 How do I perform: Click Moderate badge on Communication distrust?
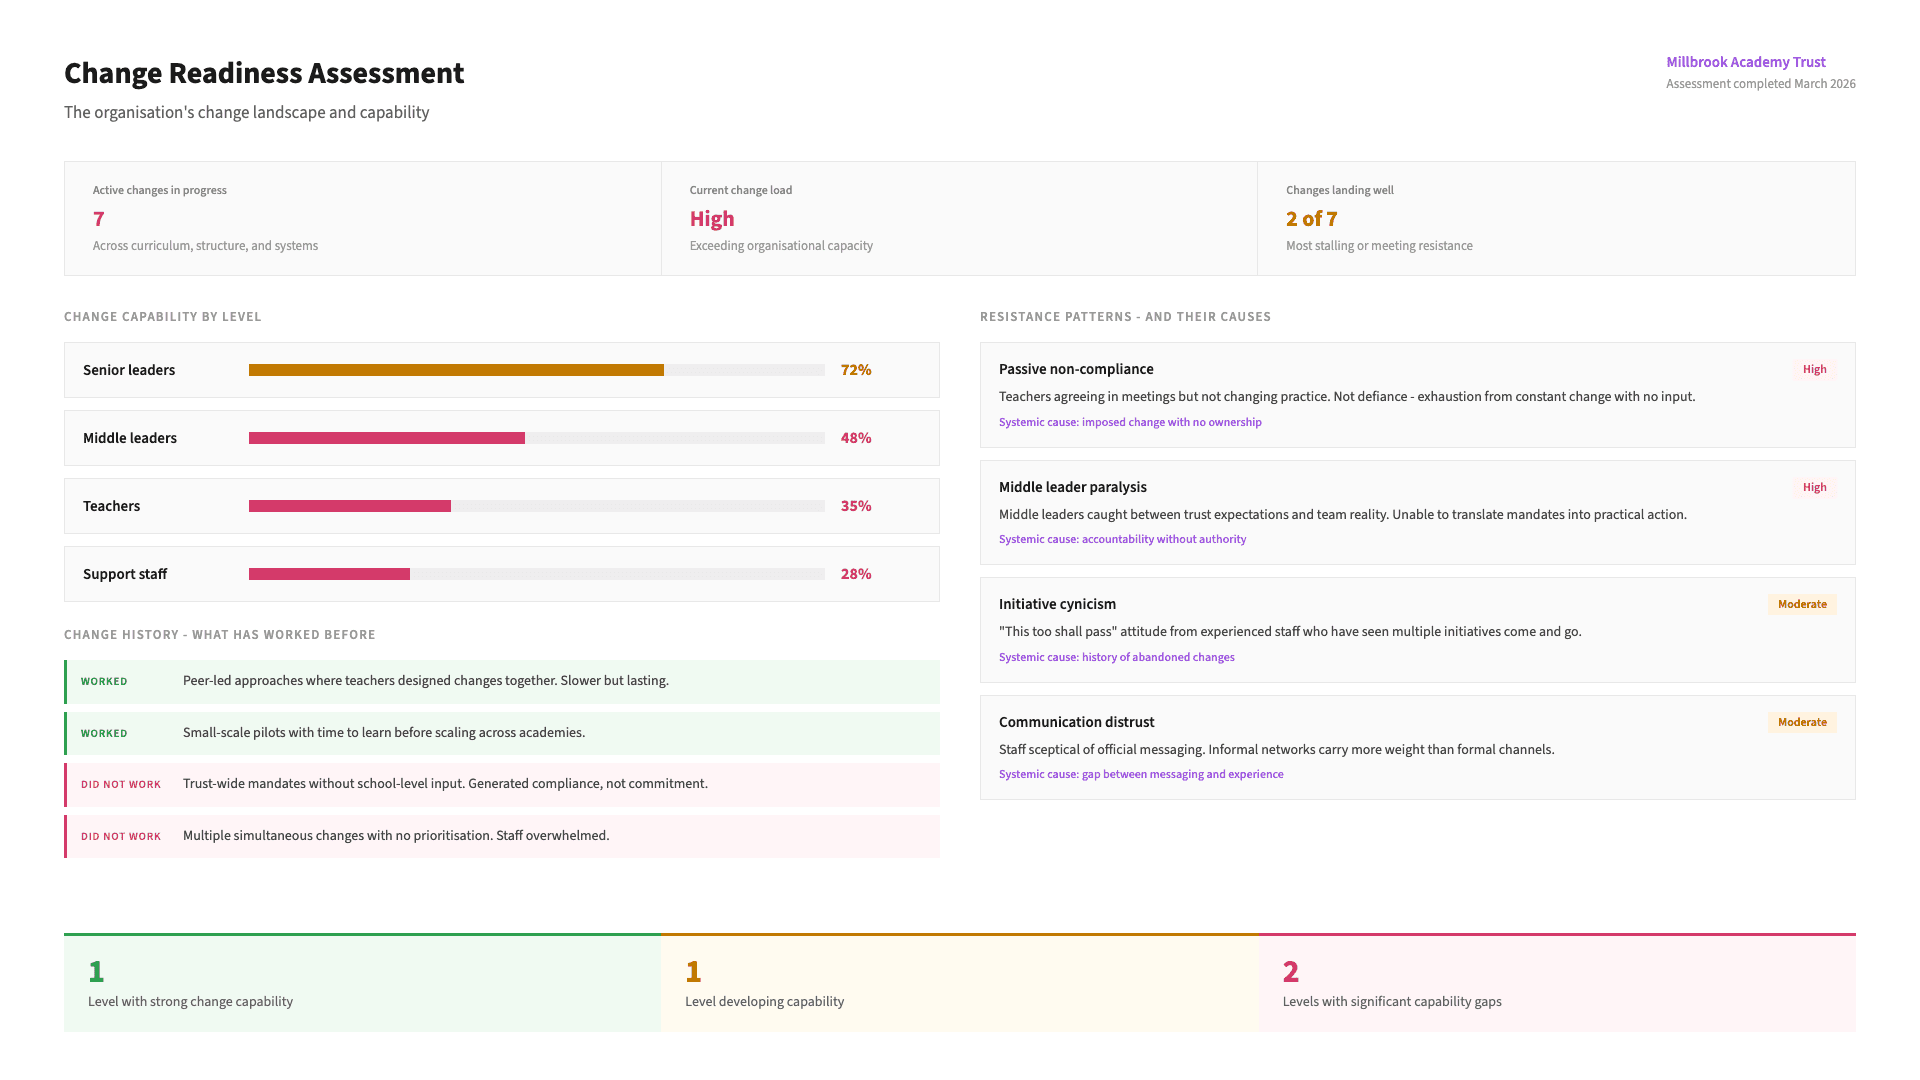(1802, 722)
